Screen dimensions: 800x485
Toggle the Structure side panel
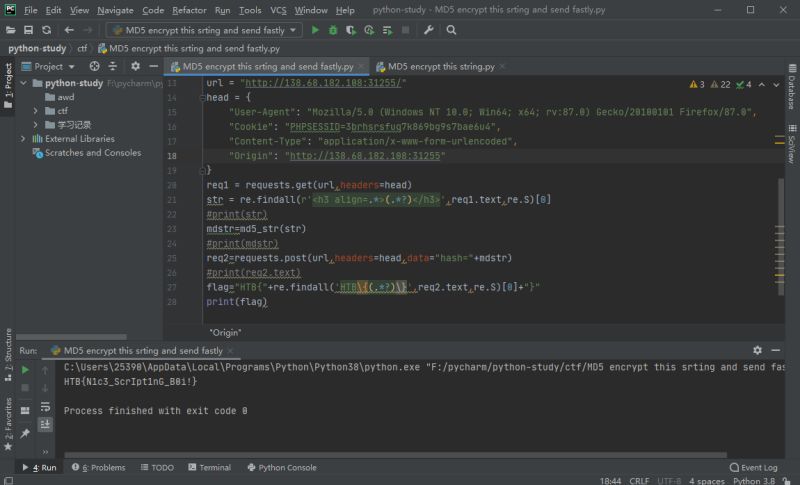(8, 355)
